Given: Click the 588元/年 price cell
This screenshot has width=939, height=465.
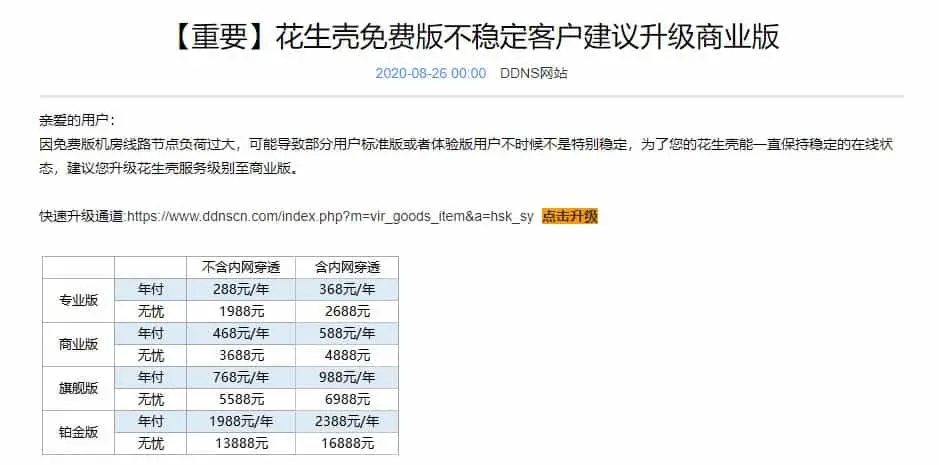Looking at the screenshot, I should [x=347, y=334].
